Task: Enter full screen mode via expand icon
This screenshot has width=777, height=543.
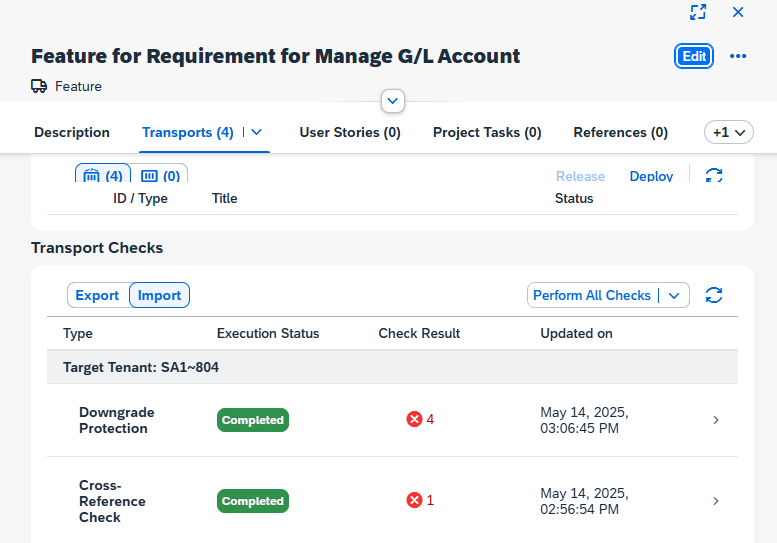Action: click(698, 12)
